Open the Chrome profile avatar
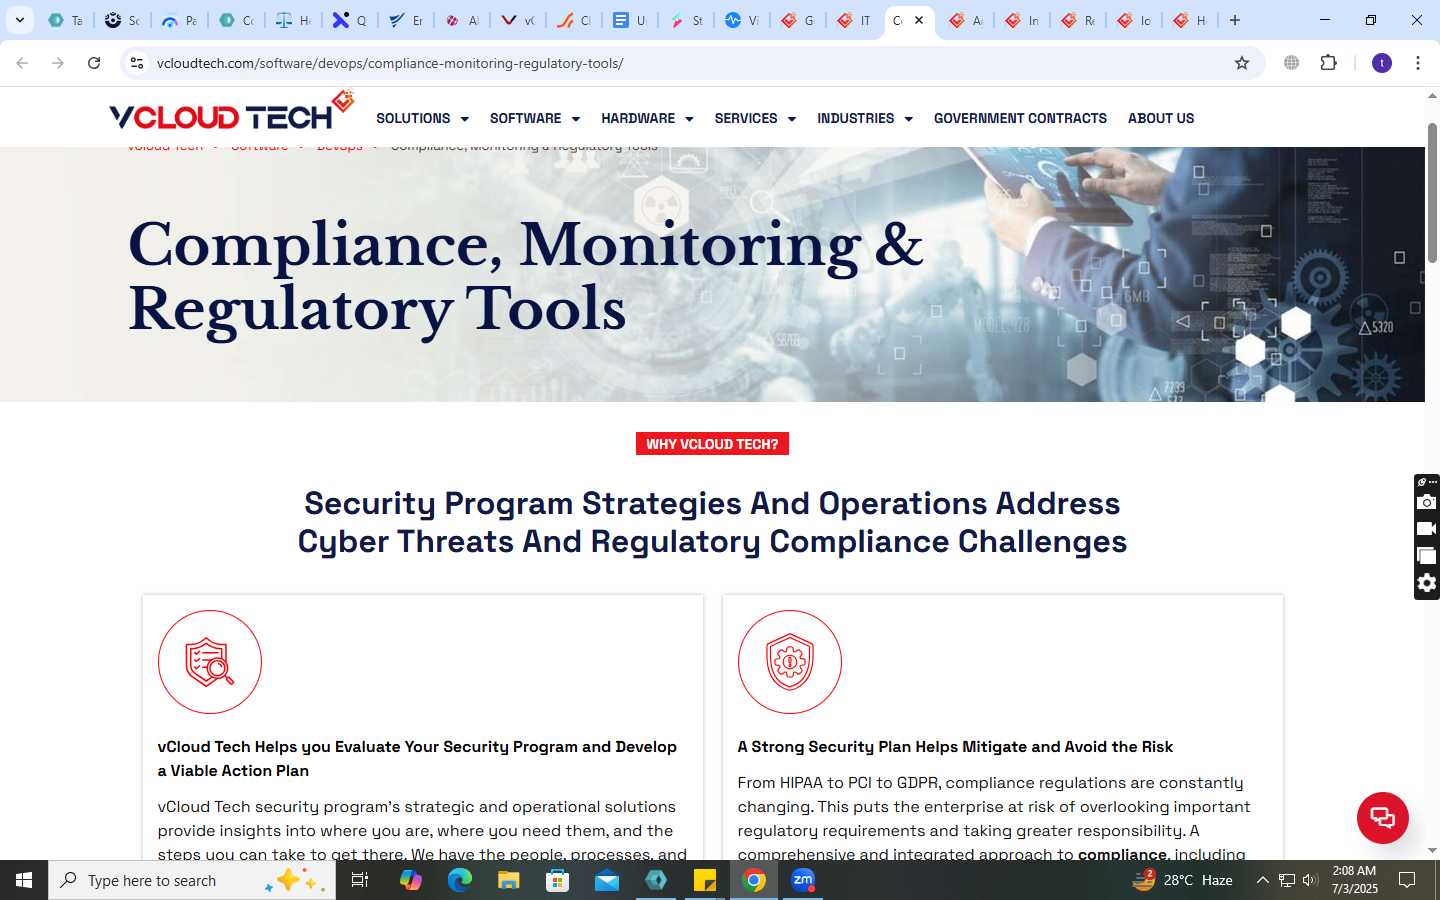Screen dimensions: 1440x900 click(1382, 63)
